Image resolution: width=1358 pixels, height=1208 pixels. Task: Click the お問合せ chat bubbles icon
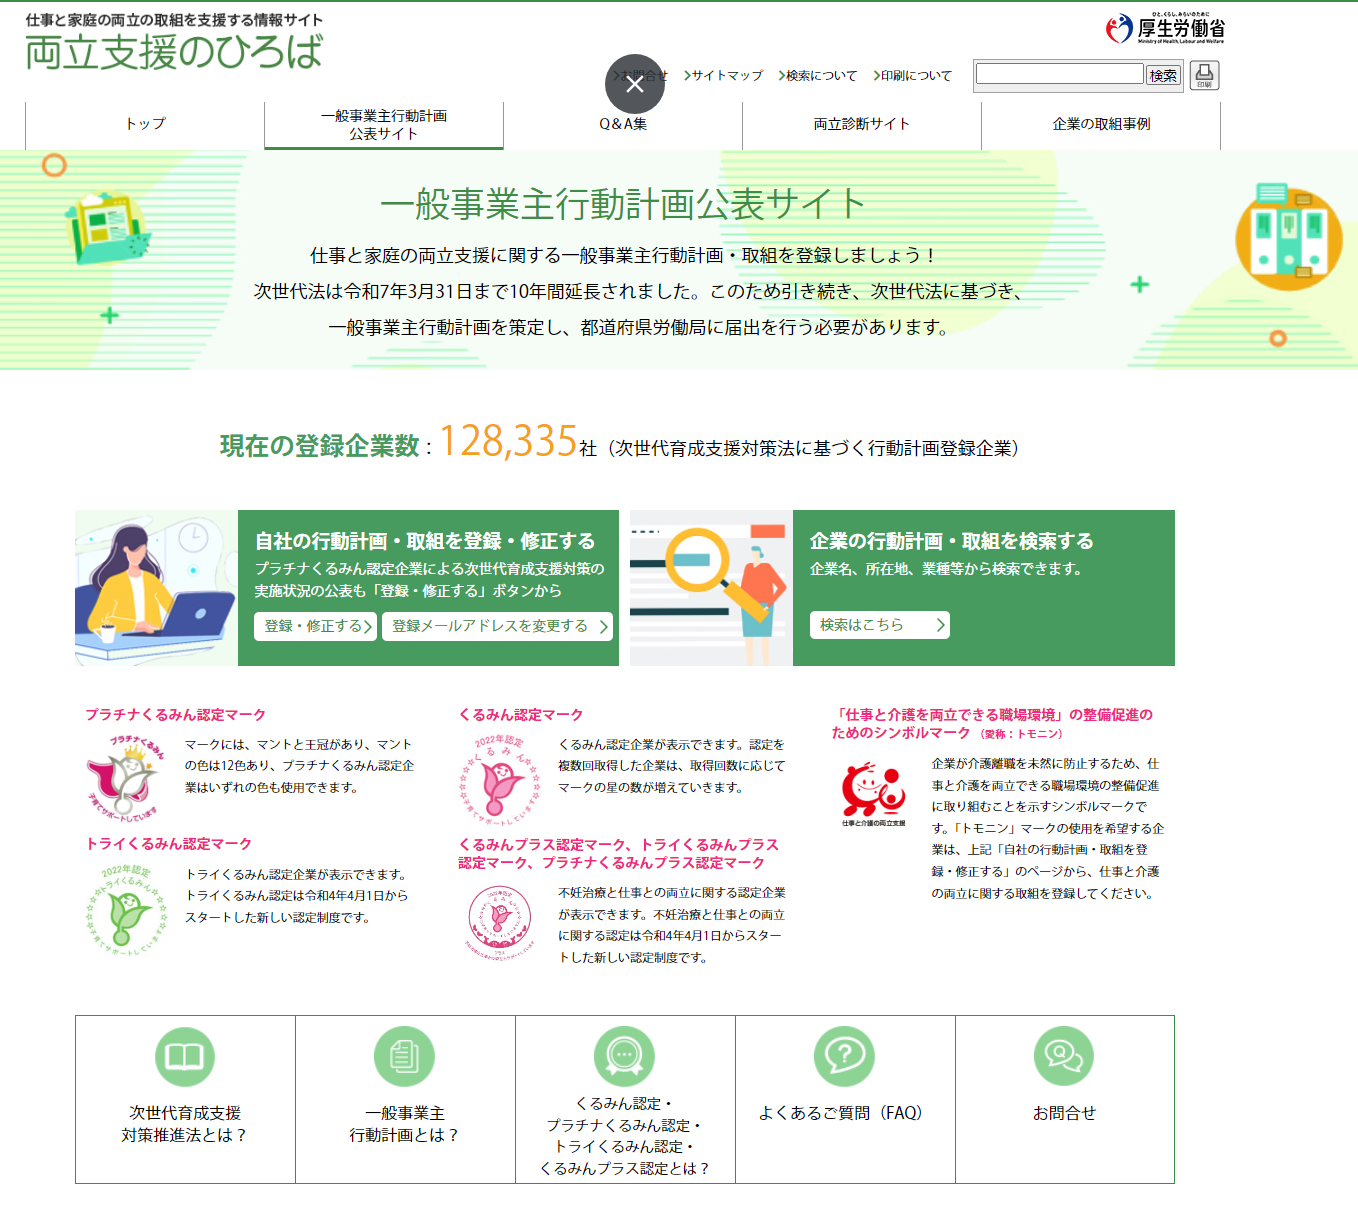click(1064, 1056)
